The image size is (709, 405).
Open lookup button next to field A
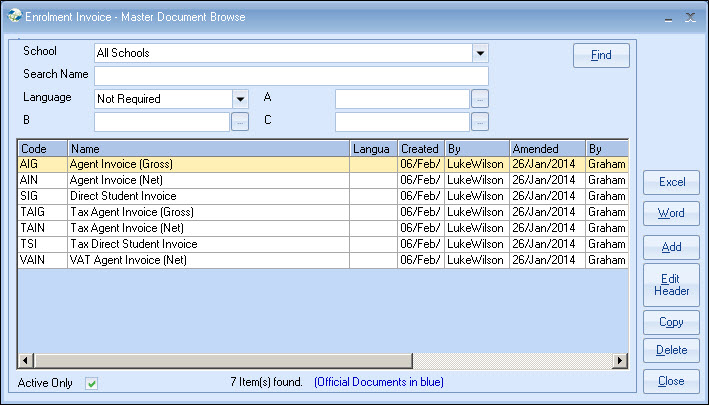(480, 99)
